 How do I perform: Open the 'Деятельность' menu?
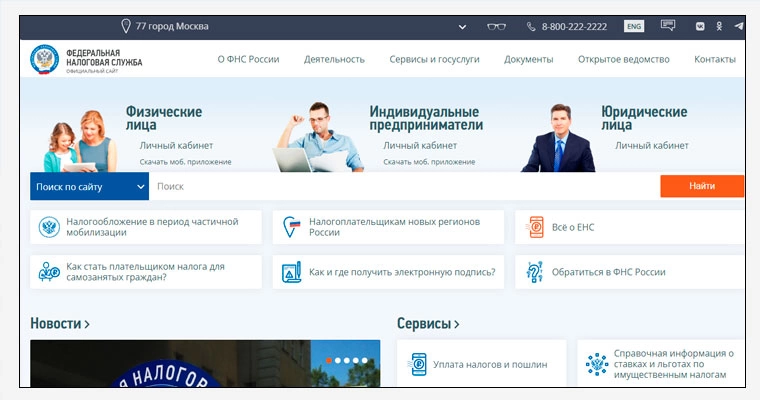334,59
